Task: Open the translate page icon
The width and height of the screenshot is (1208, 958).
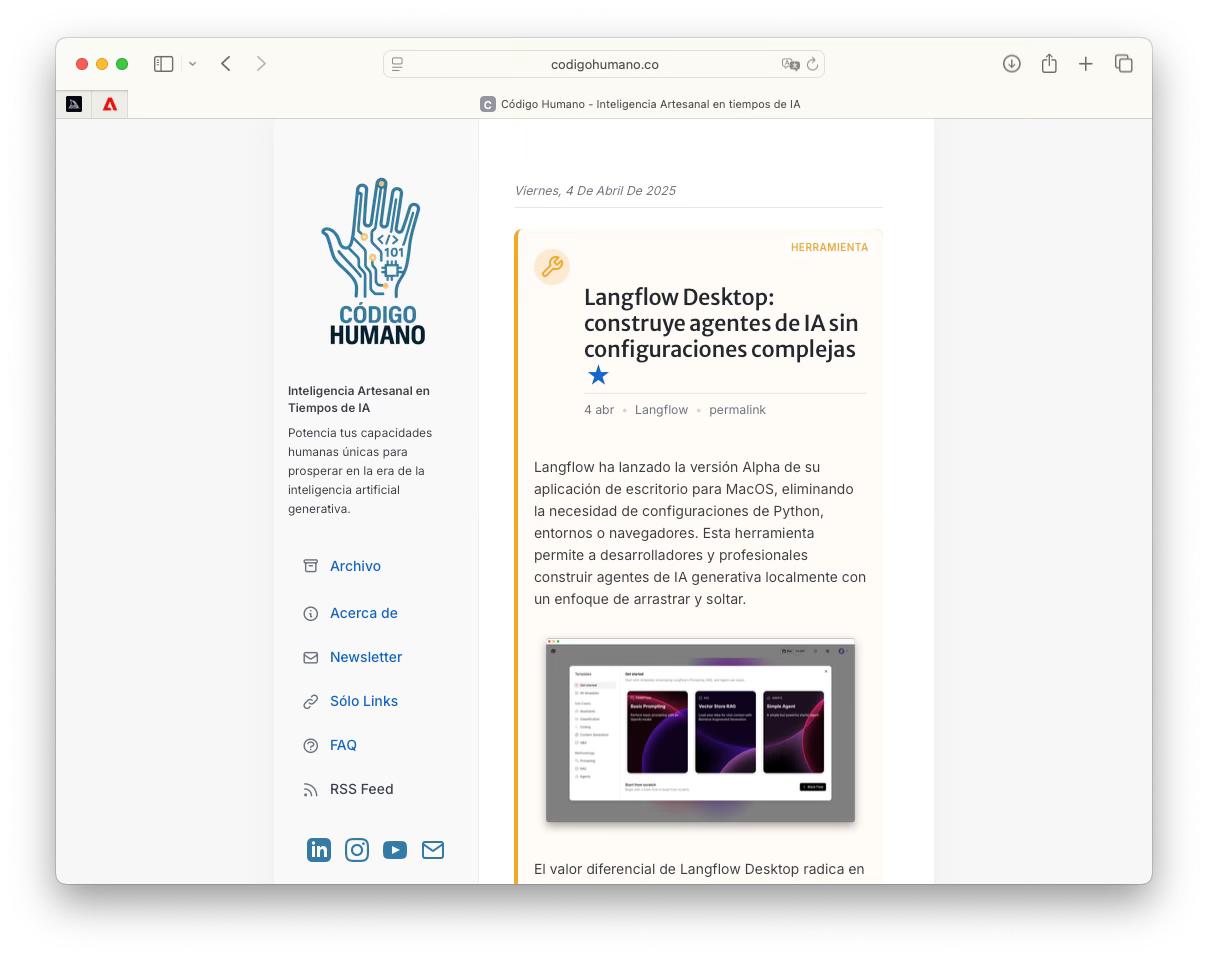Action: (x=790, y=64)
